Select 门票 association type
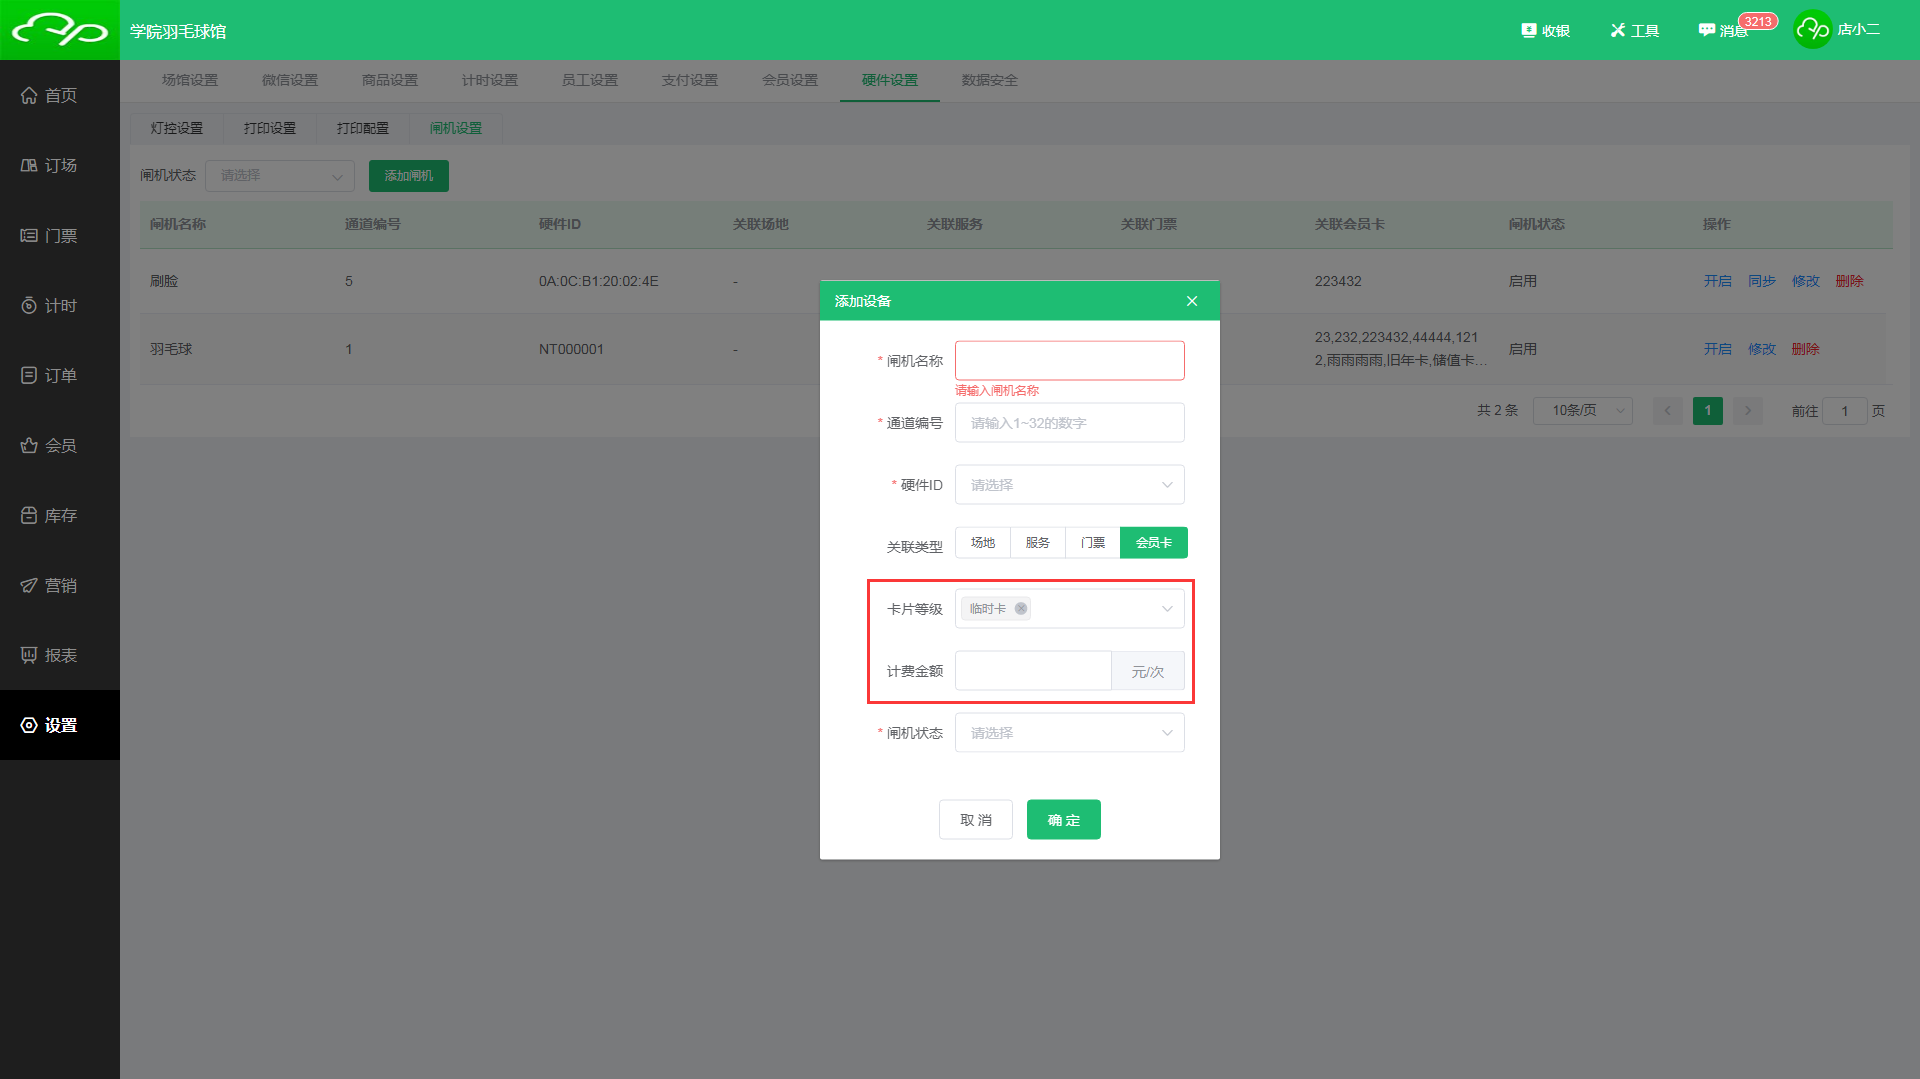This screenshot has width=1920, height=1079. coord(1092,543)
